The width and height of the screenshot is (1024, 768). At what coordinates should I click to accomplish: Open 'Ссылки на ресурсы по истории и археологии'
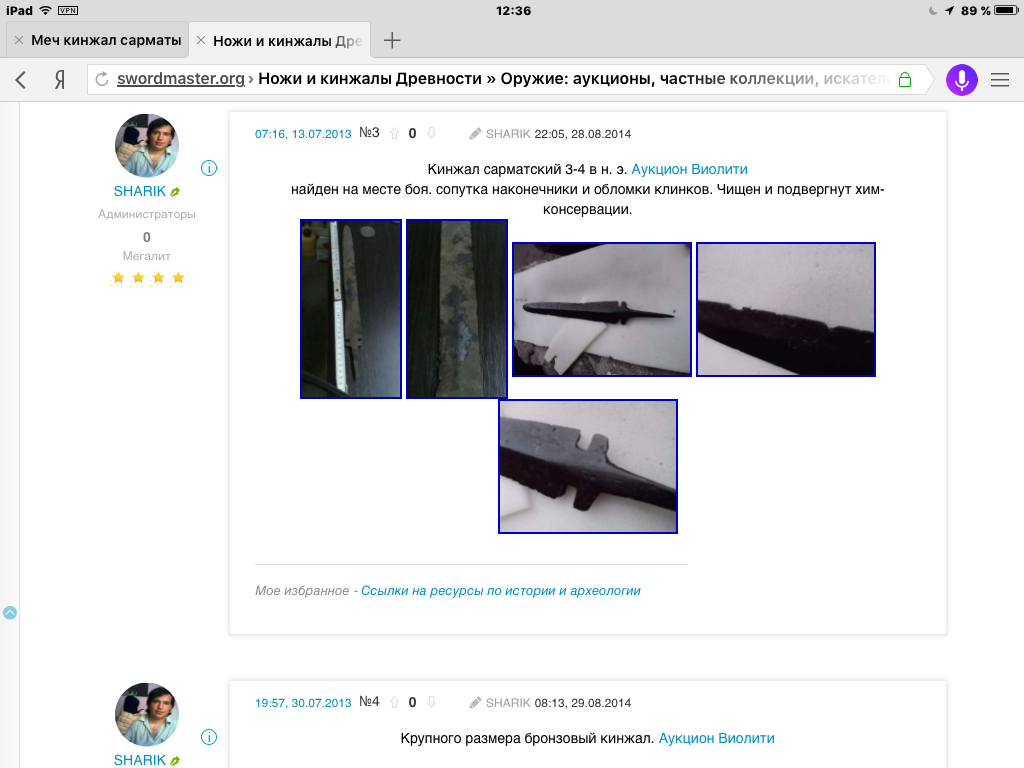(500, 590)
